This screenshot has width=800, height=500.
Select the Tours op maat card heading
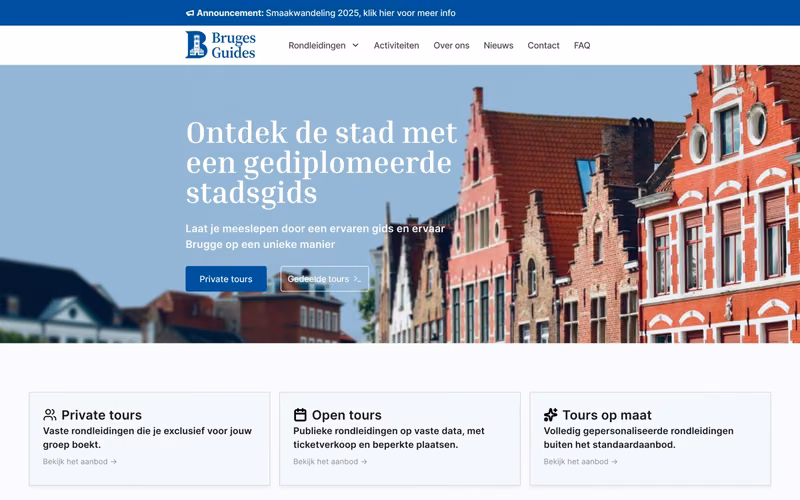point(607,415)
